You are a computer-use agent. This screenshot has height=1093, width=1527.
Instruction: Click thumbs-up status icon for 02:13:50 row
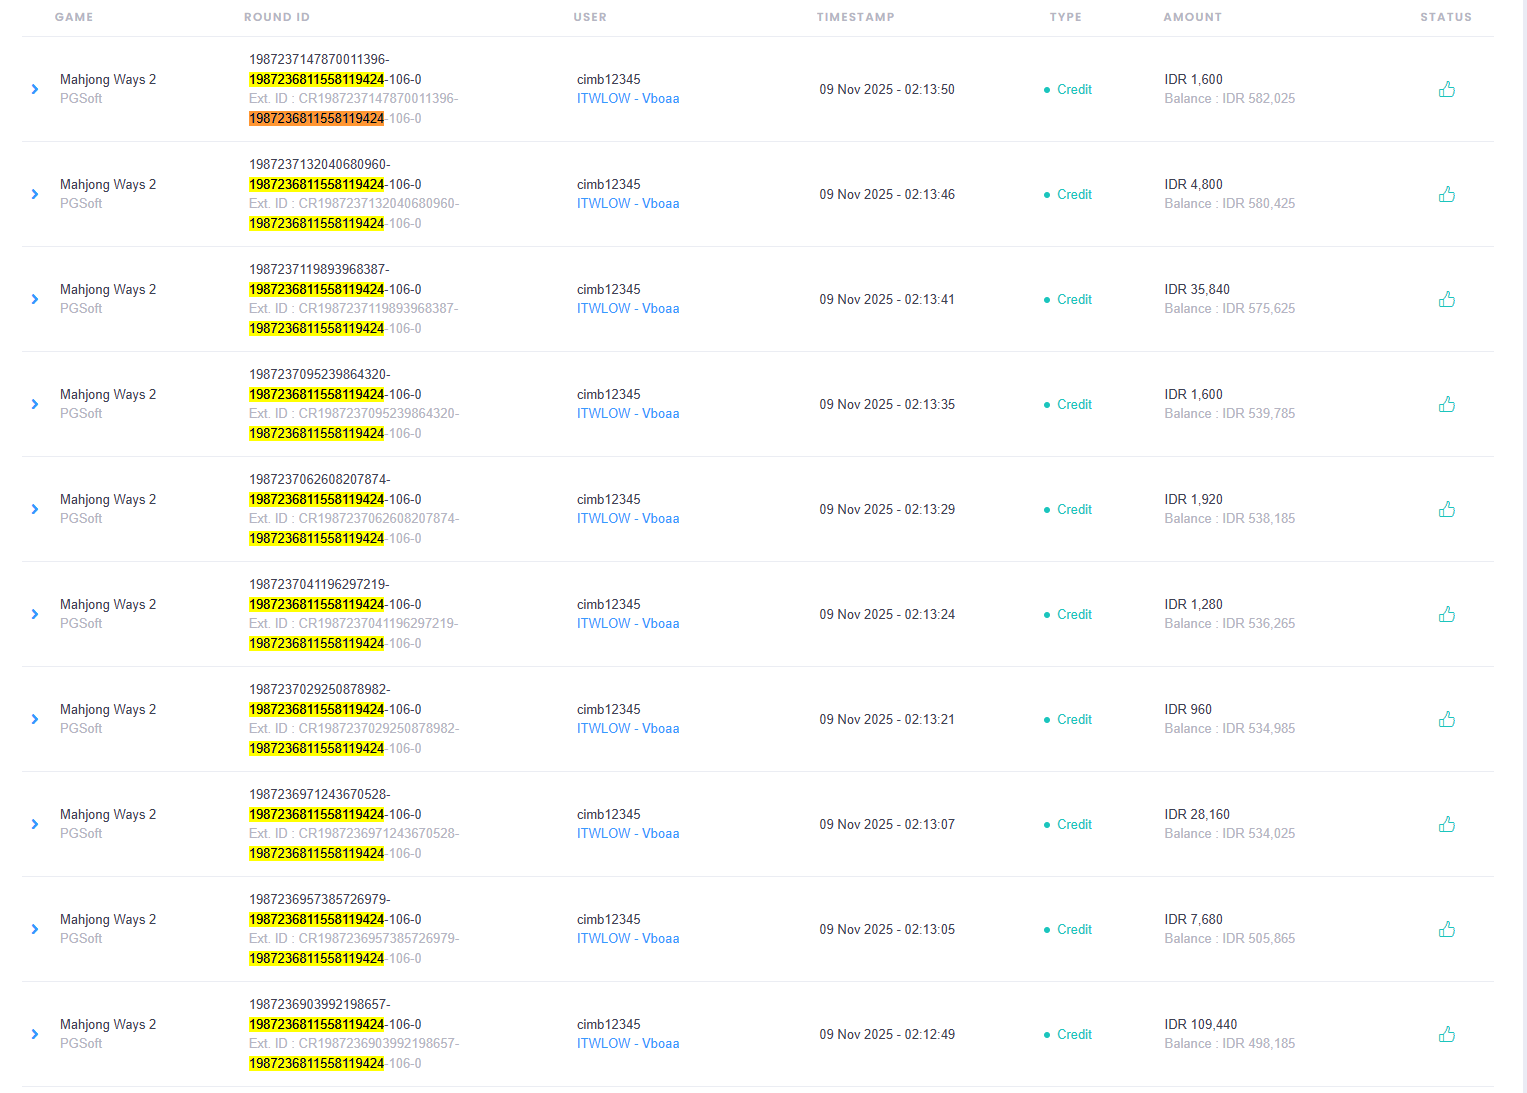1446,89
